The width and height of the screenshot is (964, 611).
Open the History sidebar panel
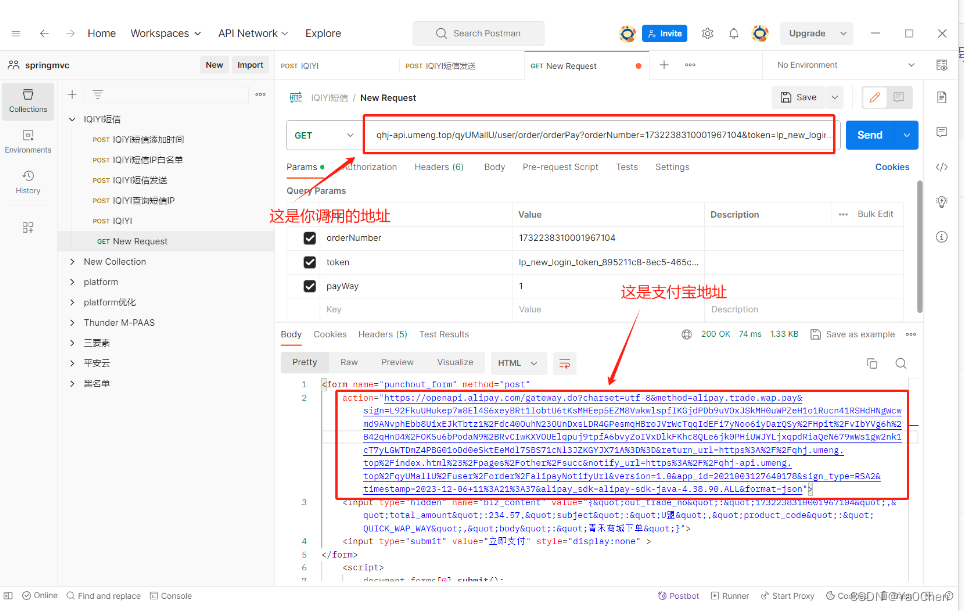coord(28,183)
